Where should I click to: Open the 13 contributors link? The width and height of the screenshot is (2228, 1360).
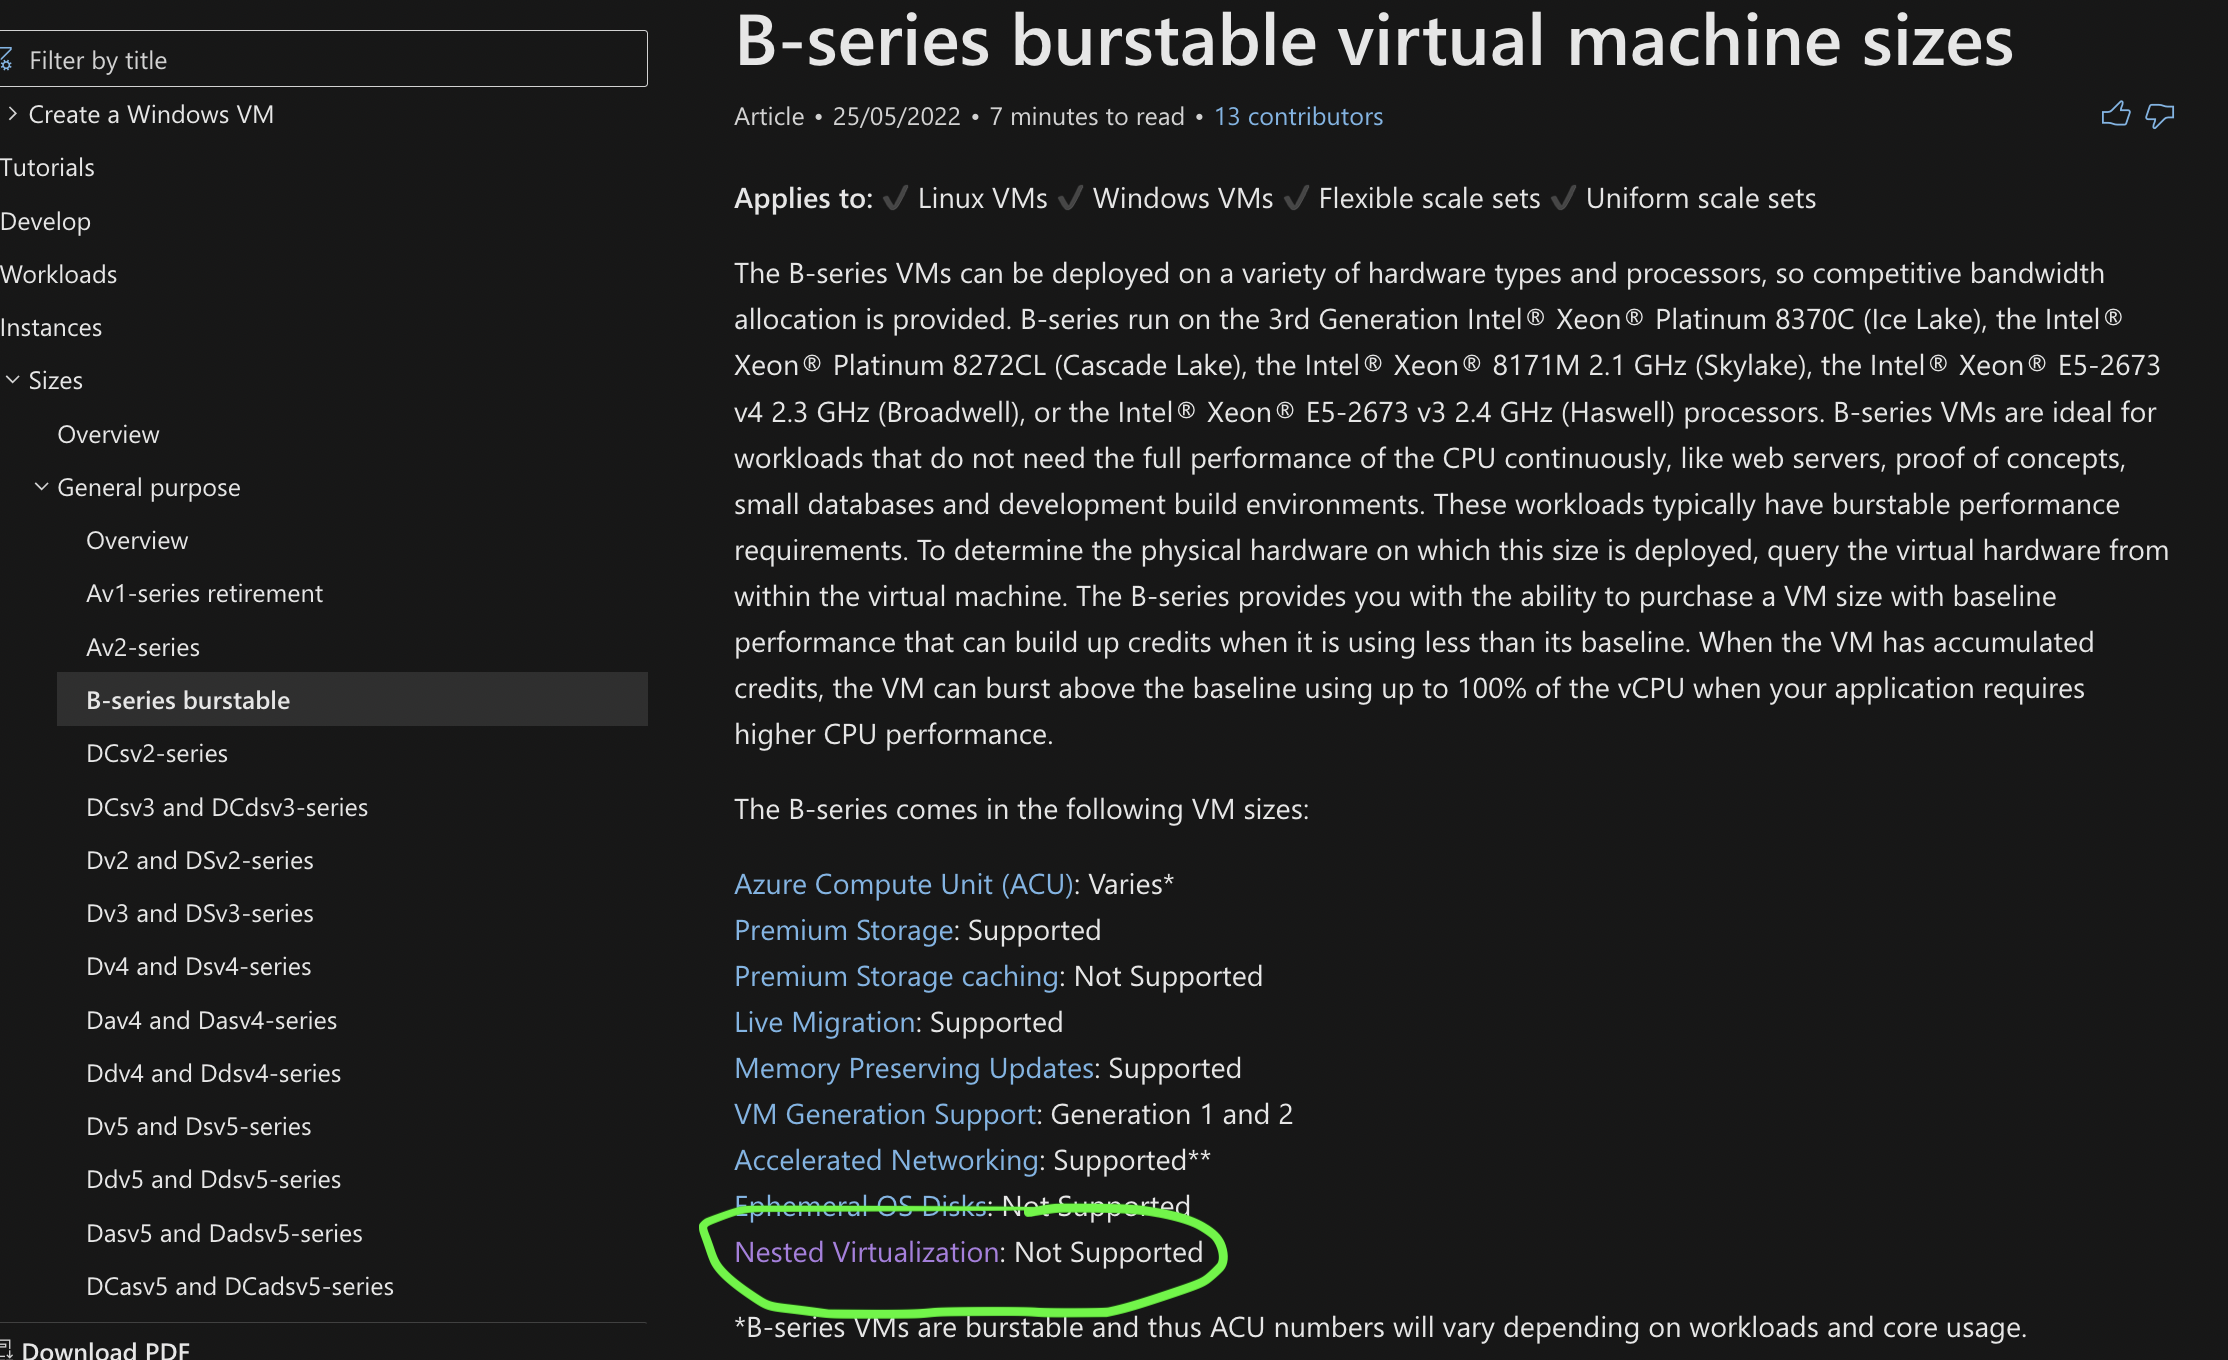1298,117
